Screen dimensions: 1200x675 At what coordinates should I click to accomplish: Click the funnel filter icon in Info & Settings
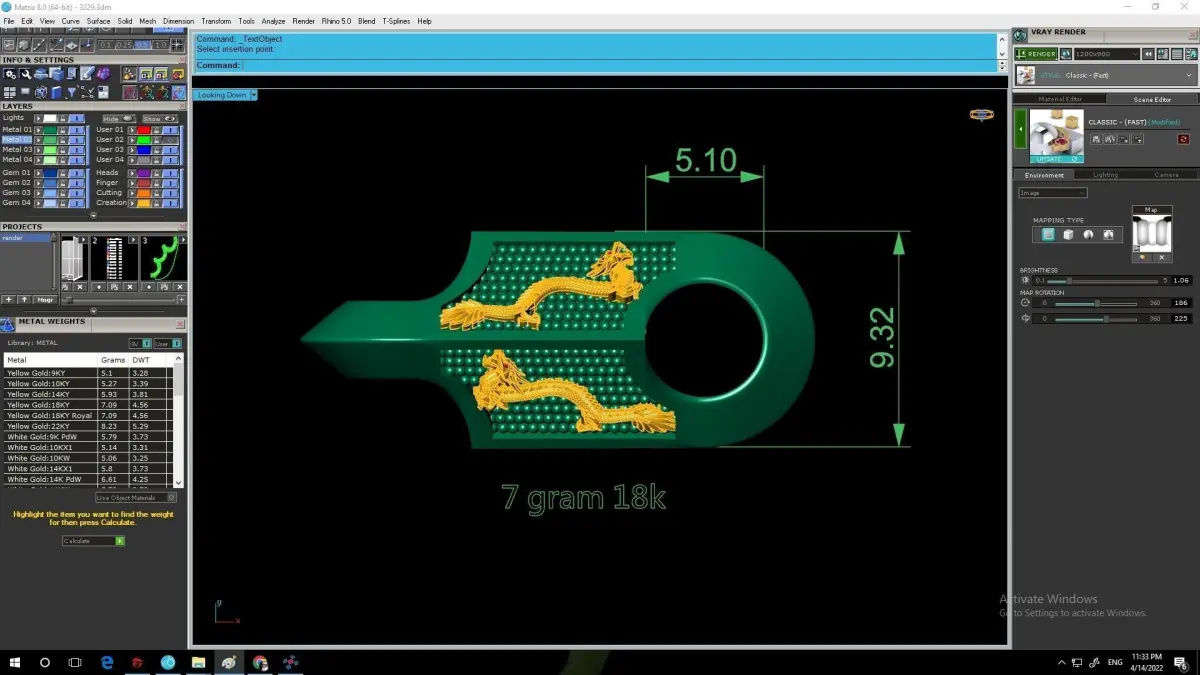(71, 92)
